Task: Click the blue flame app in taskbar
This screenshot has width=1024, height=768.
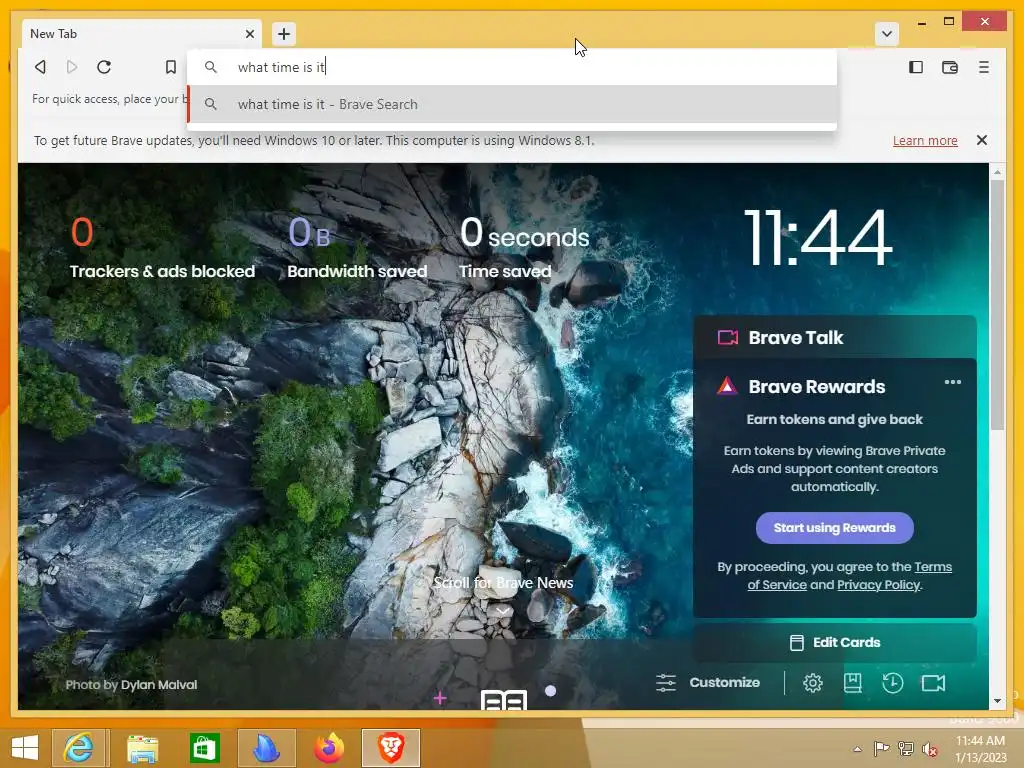Action: tap(266, 748)
